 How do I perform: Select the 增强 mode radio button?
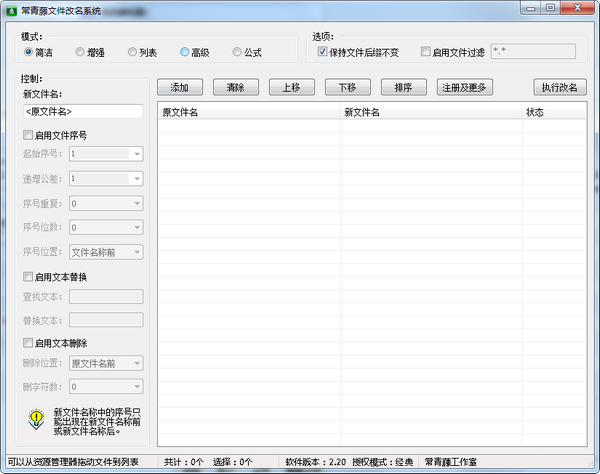81,52
